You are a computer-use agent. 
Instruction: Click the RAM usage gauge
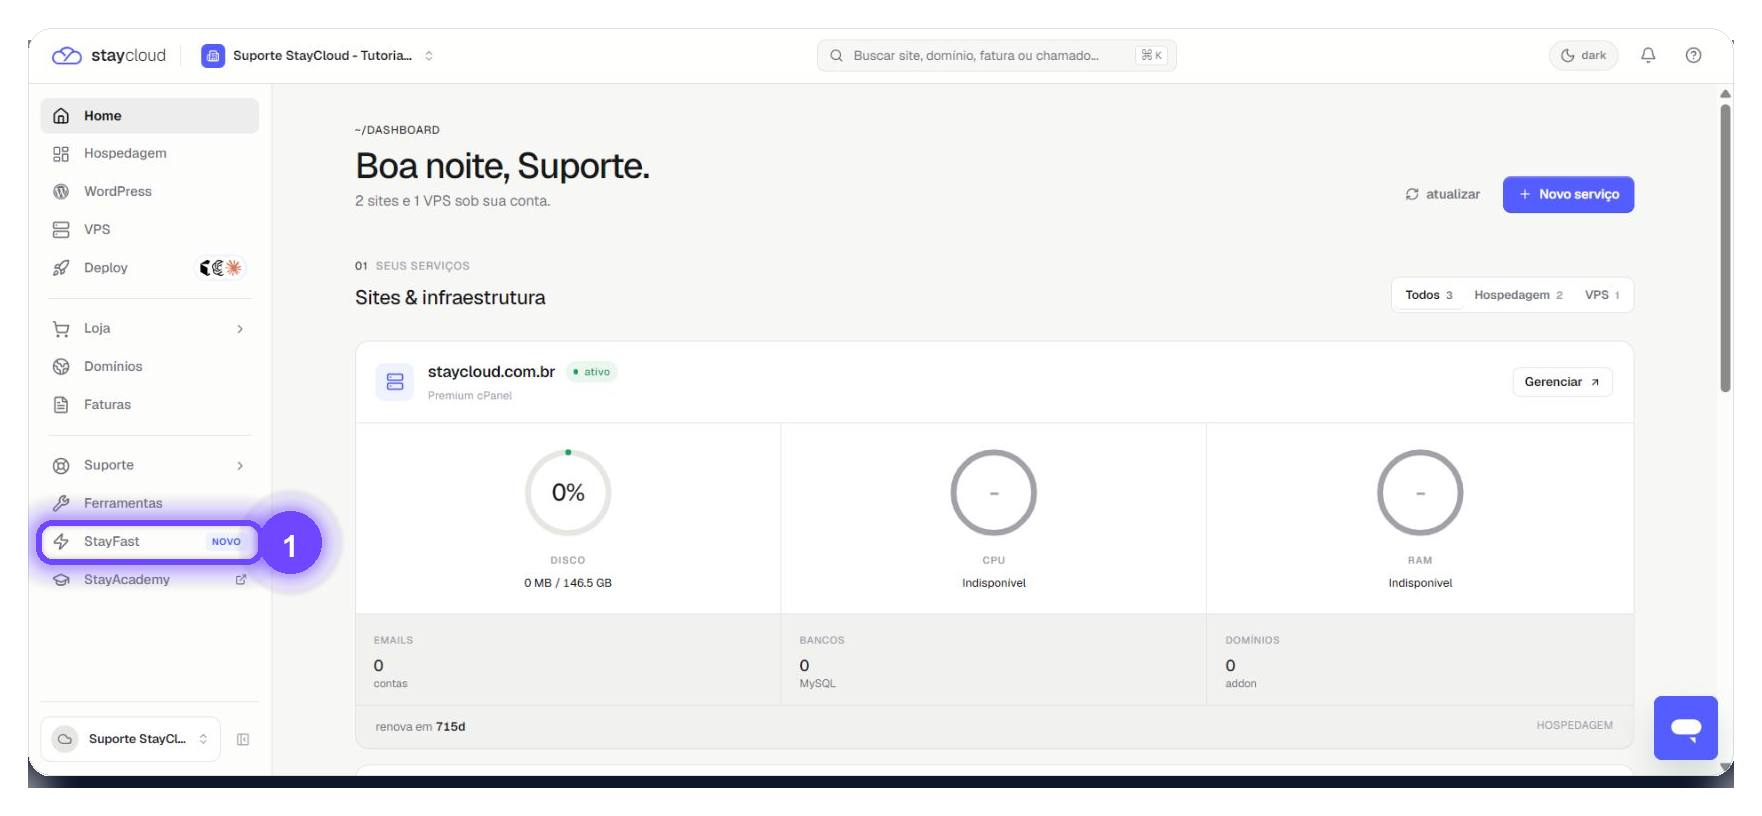1420,493
